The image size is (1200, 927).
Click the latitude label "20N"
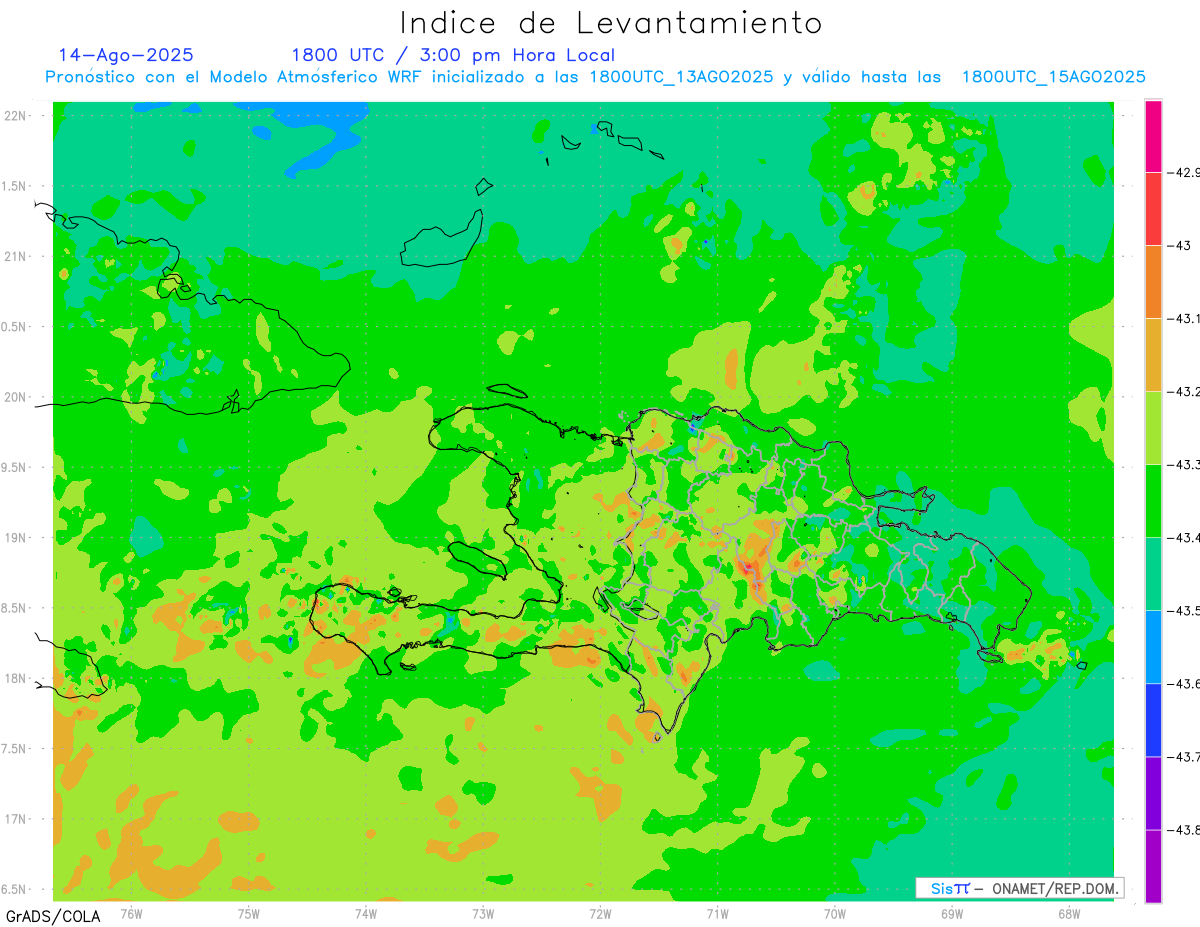click(x=15, y=397)
